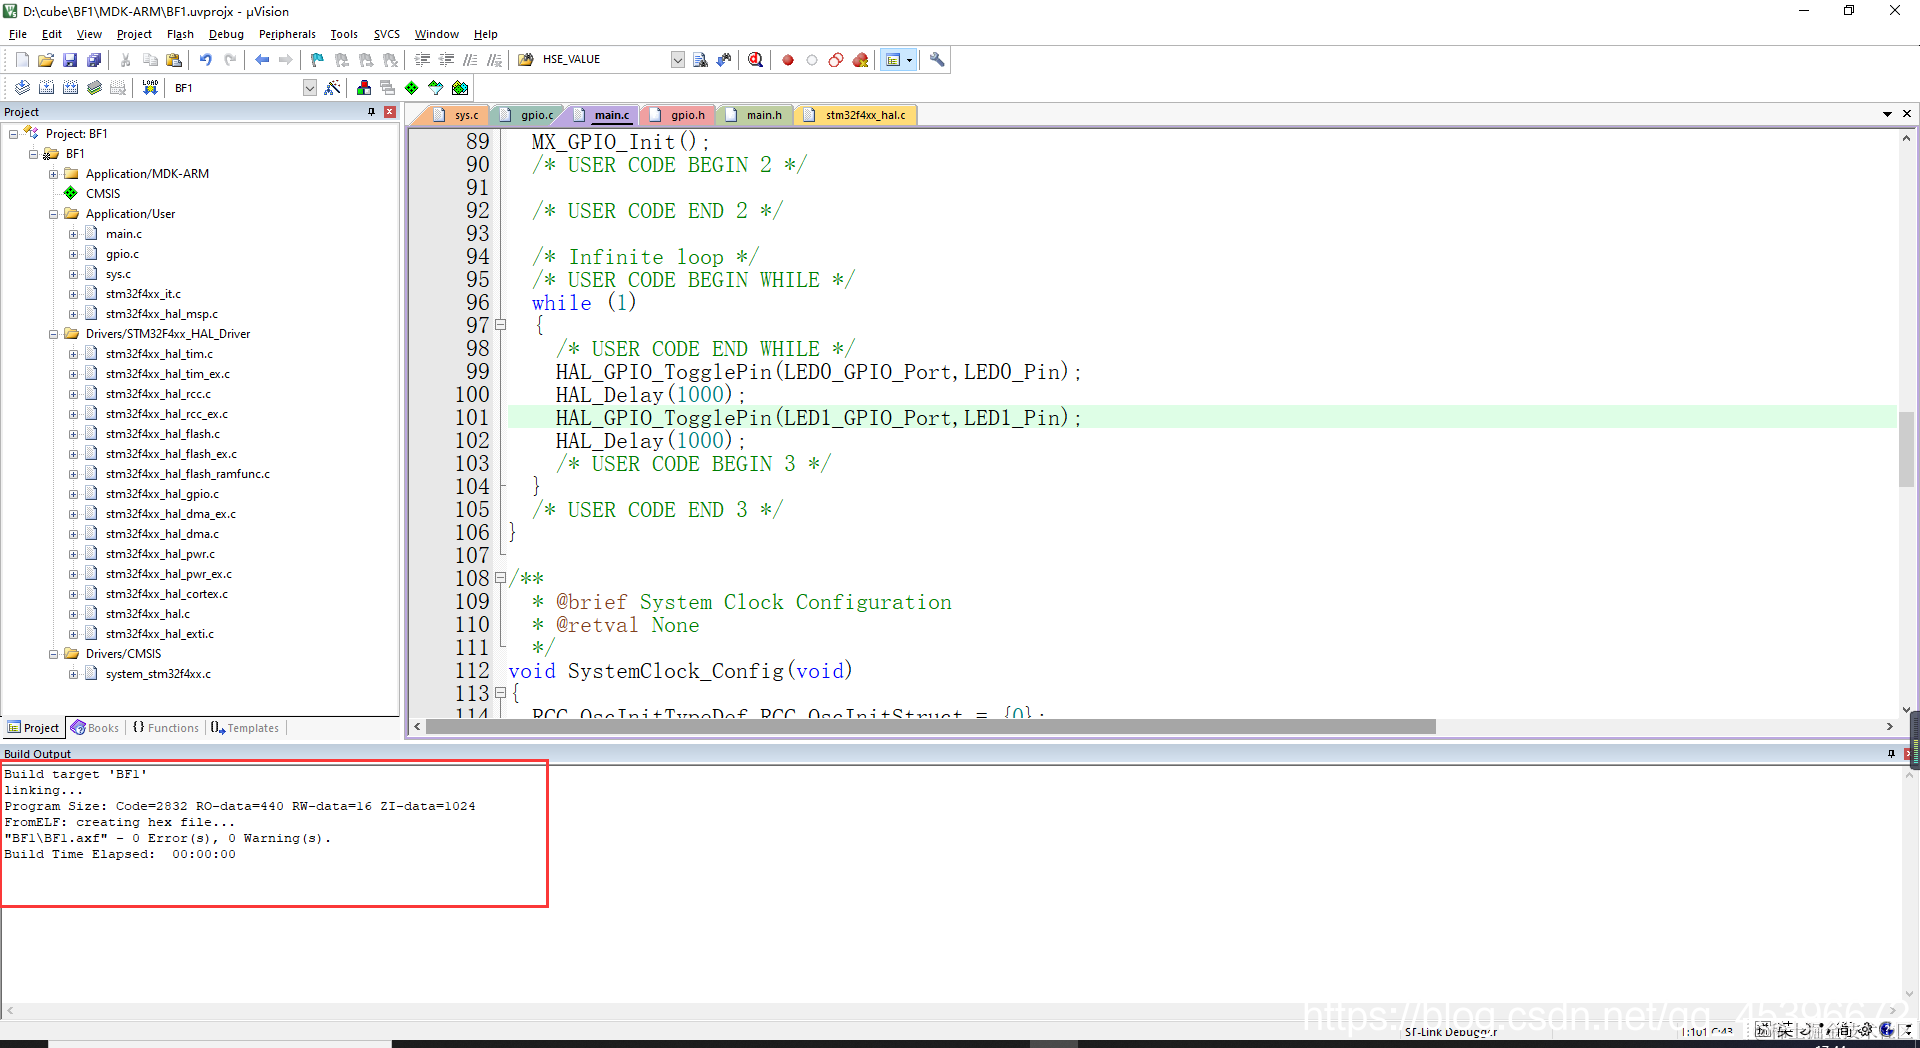Collapse Project: BF1 root node
1920x1048 pixels.
point(14,134)
